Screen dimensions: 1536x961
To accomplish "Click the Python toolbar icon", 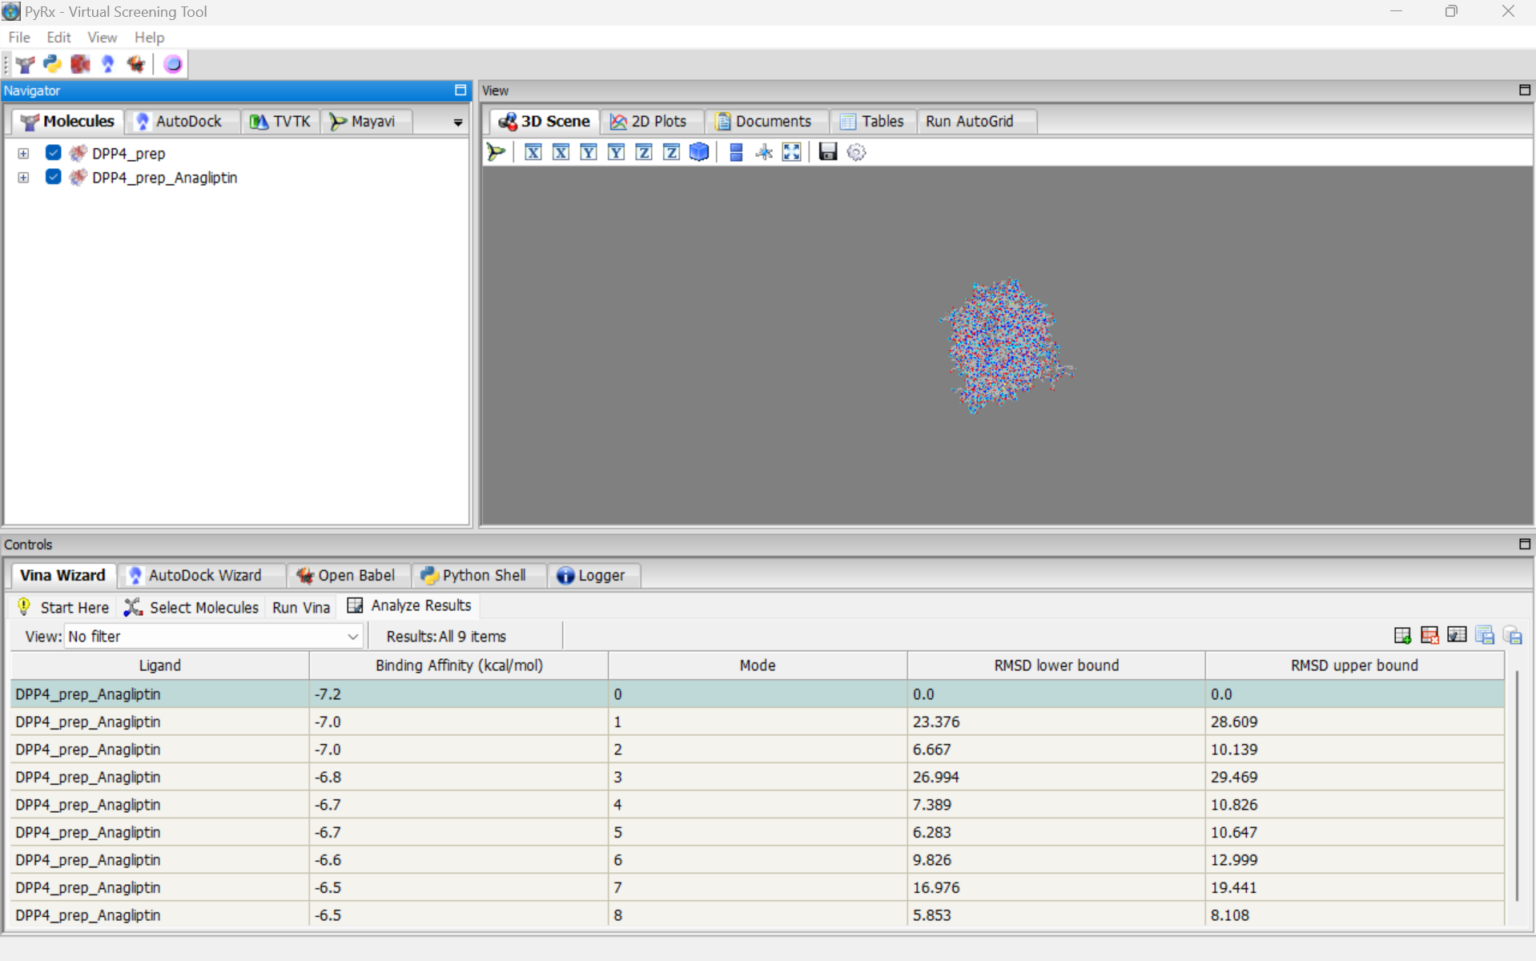I will click(52, 63).
